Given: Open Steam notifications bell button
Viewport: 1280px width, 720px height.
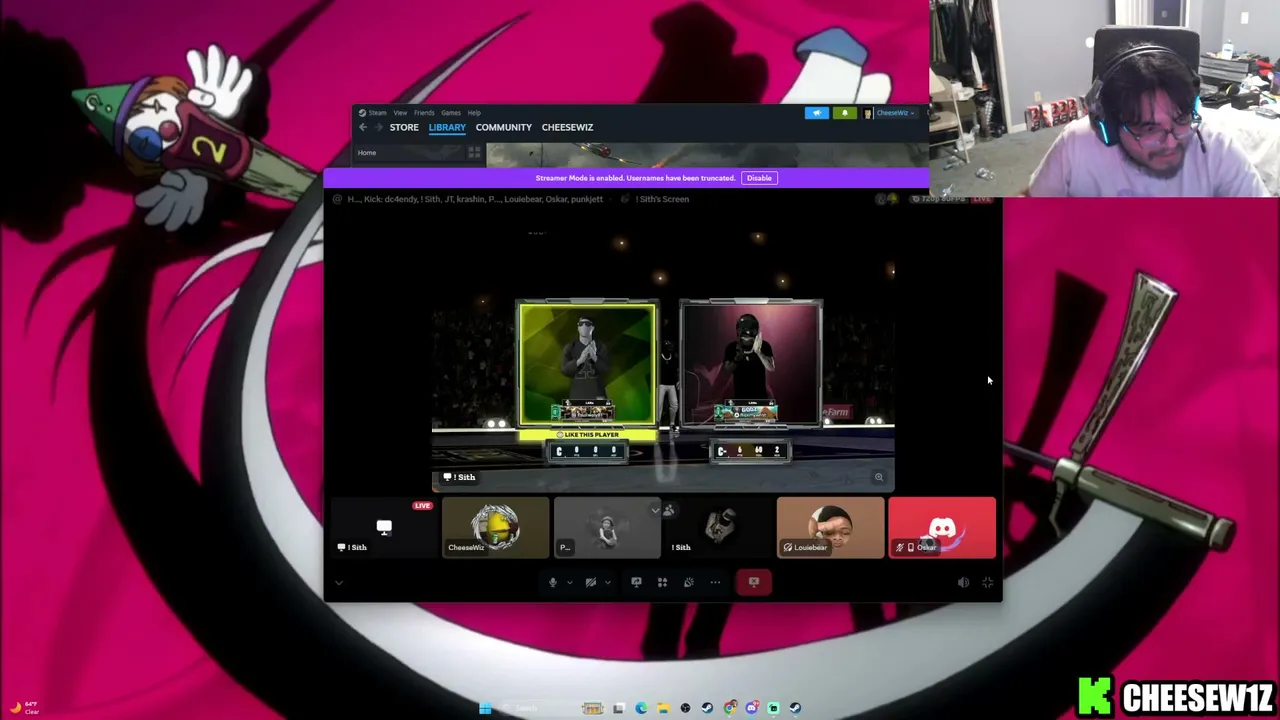Looking at the screenshot, I should pos(845,113).
